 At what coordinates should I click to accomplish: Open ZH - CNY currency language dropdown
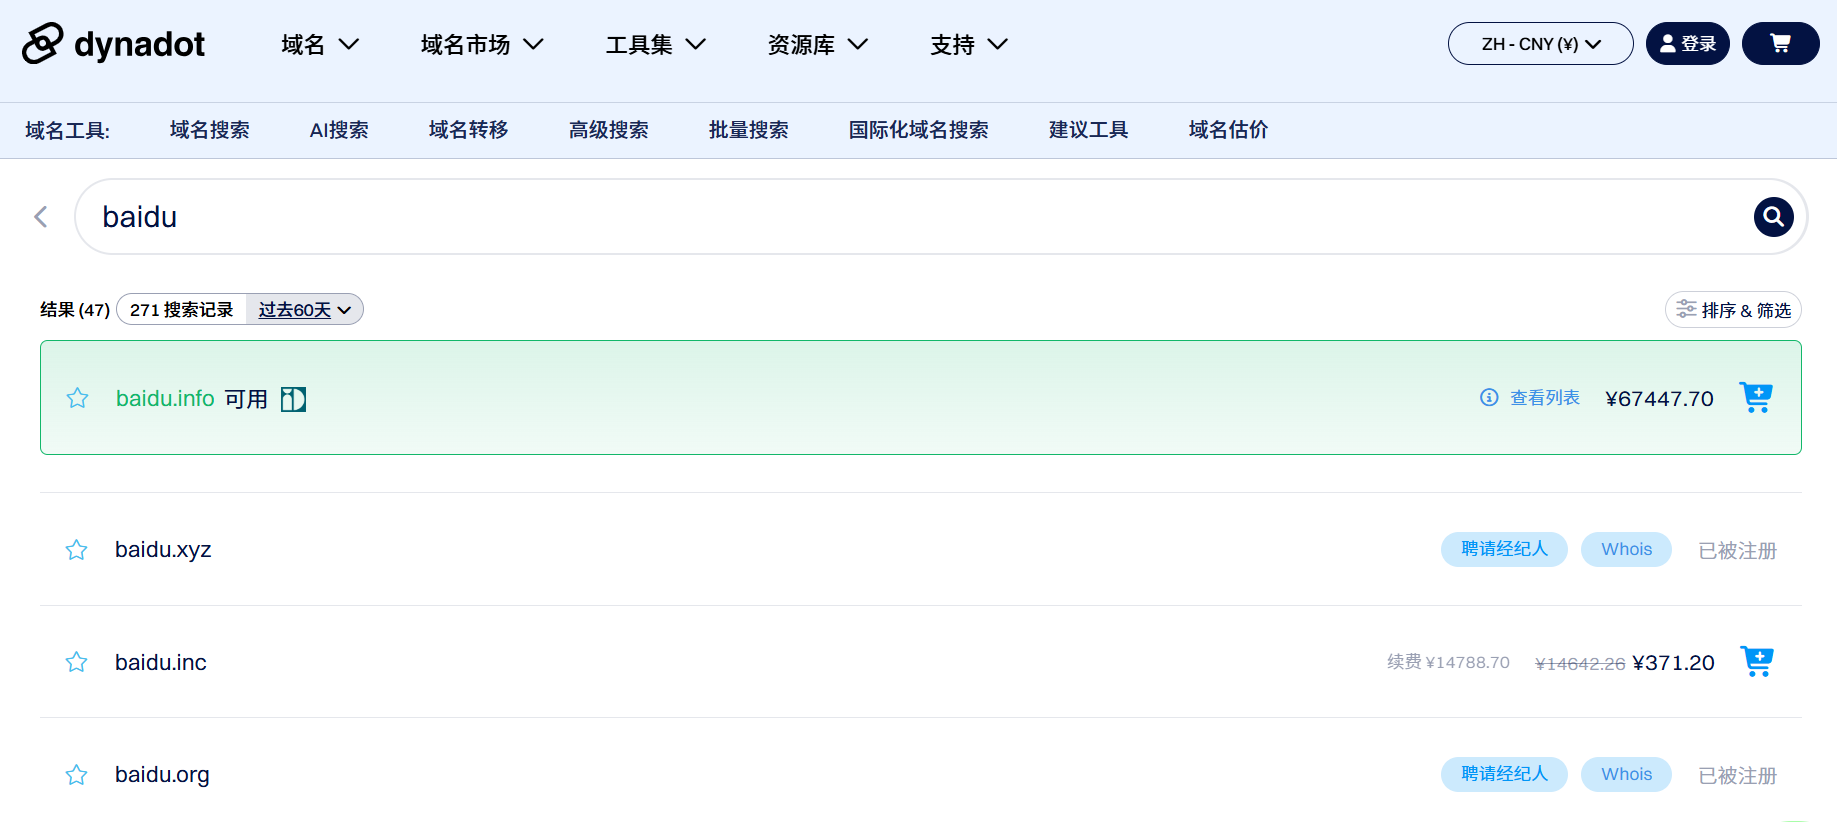(1540, 44)
